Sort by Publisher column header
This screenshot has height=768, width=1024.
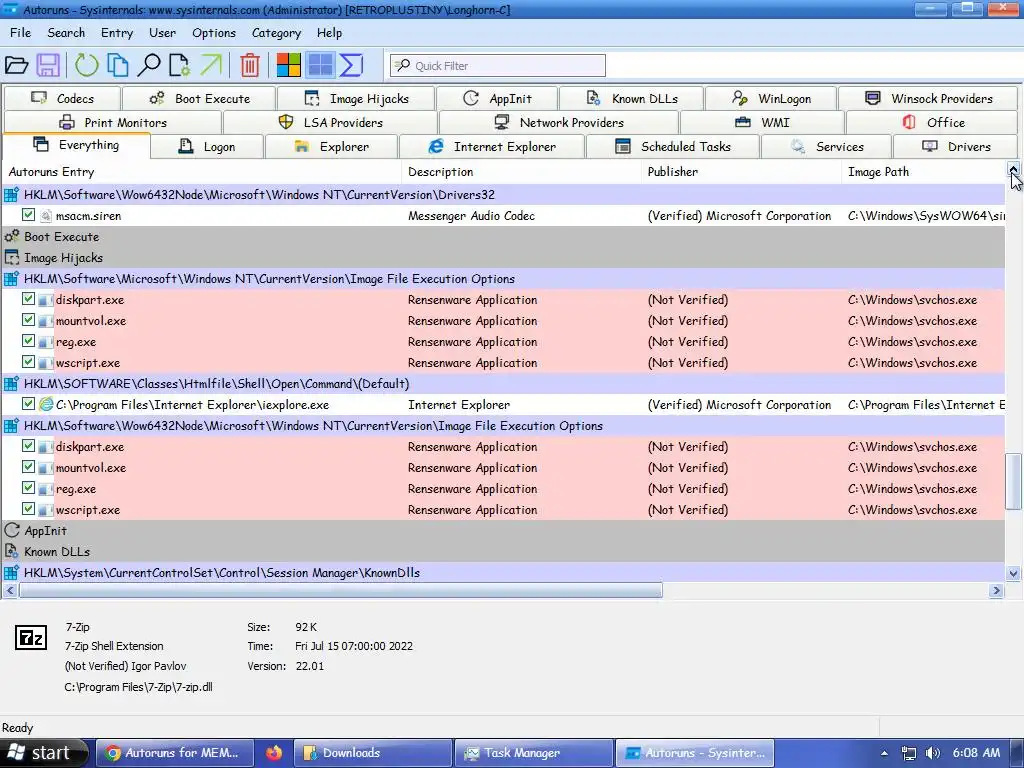coord(741,172)
